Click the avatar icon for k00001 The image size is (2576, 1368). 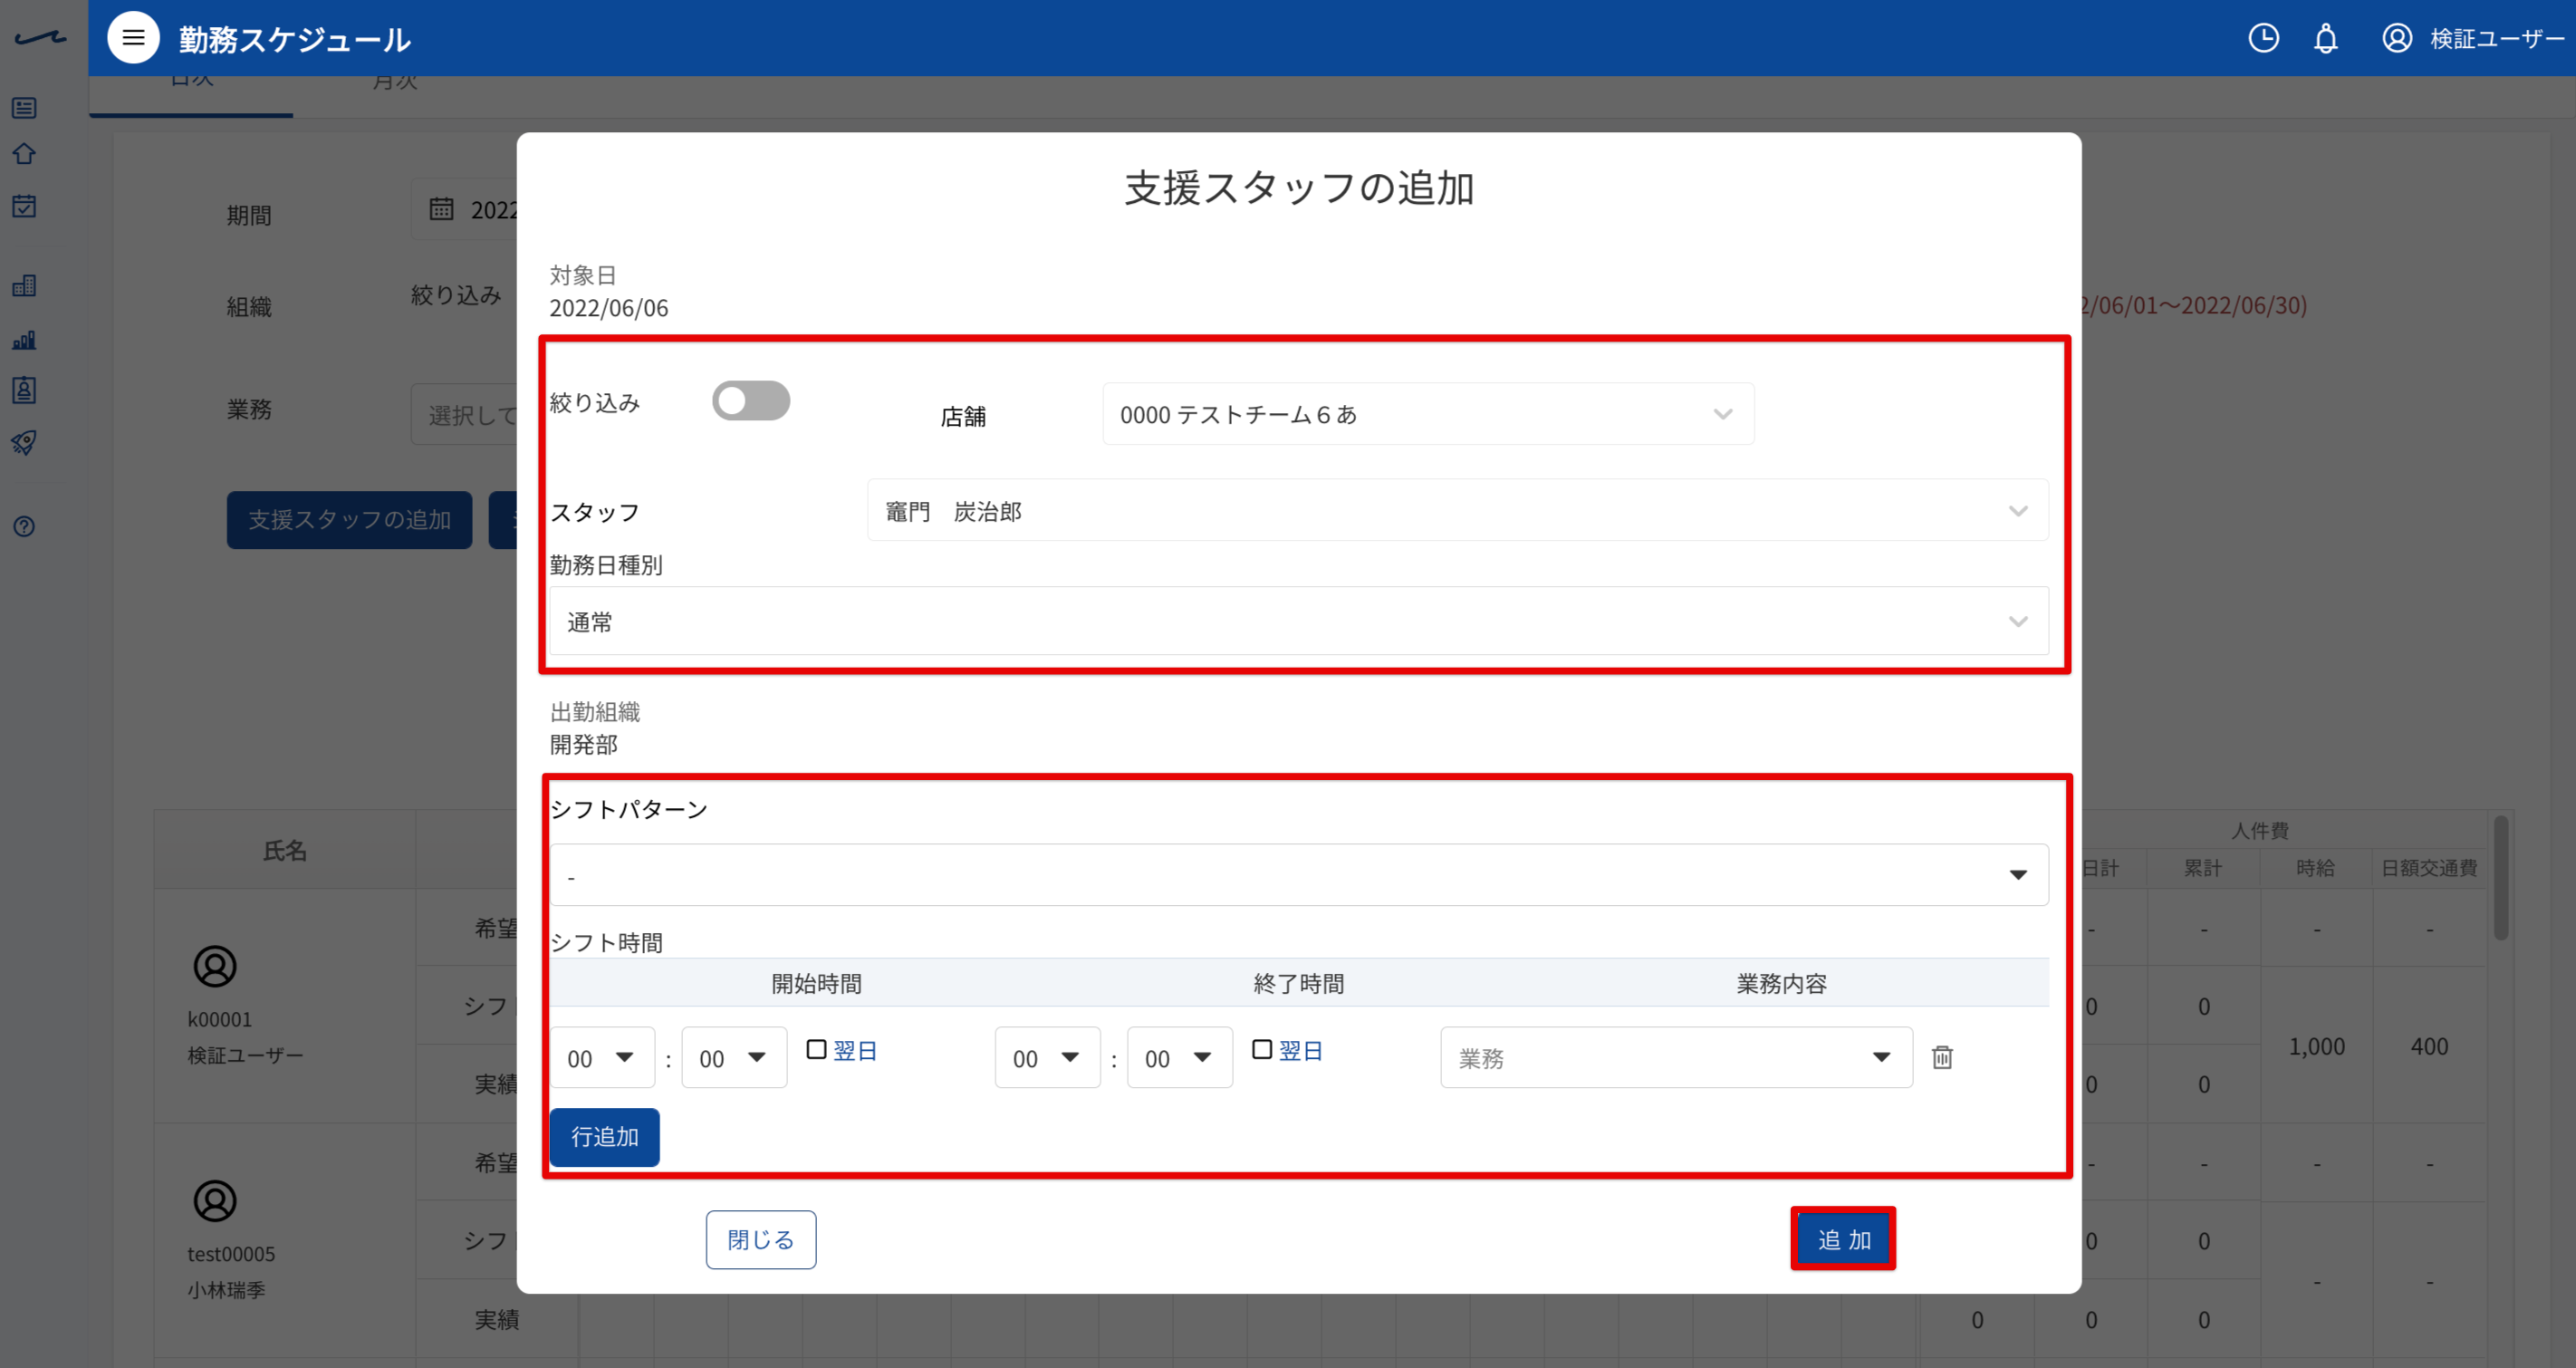coord(214,966)
